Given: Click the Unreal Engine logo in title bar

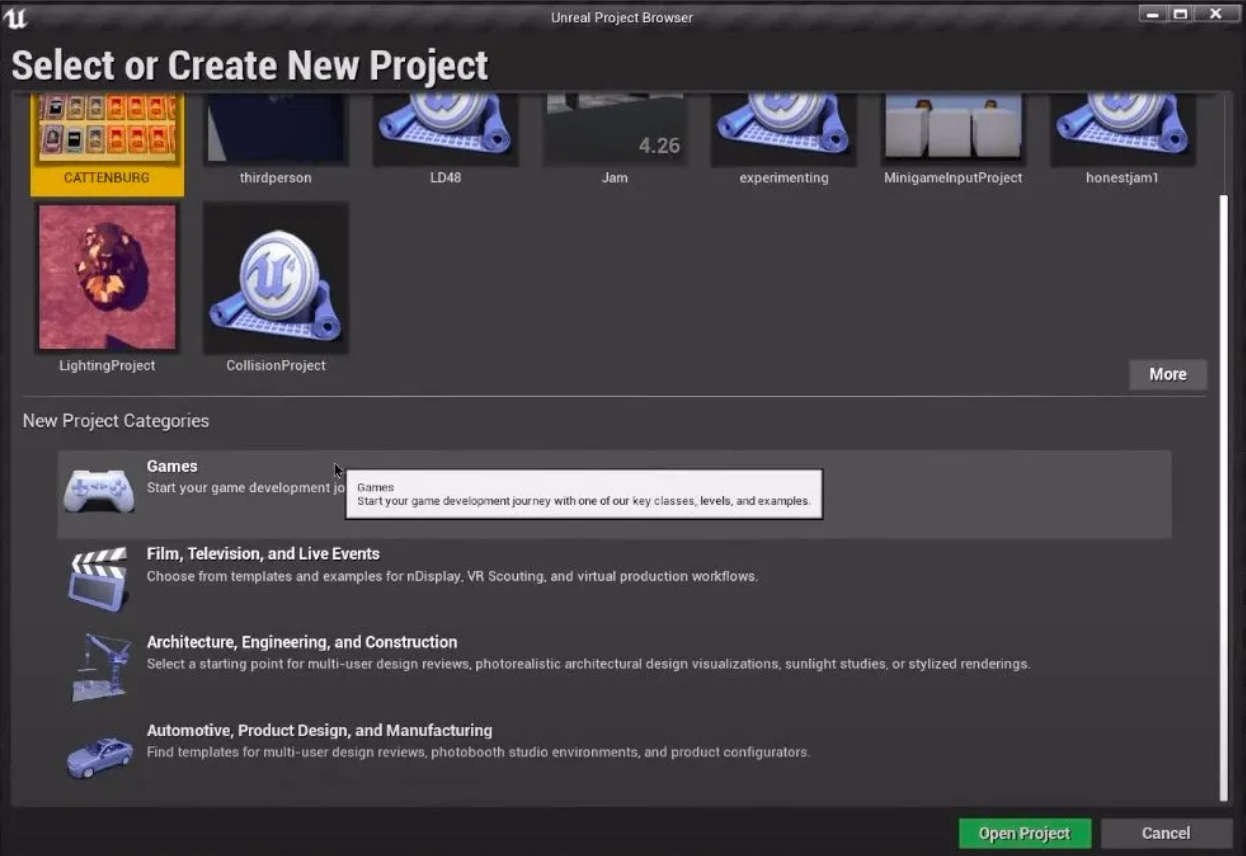Looking at the screenshot, I should click(16, 17).
